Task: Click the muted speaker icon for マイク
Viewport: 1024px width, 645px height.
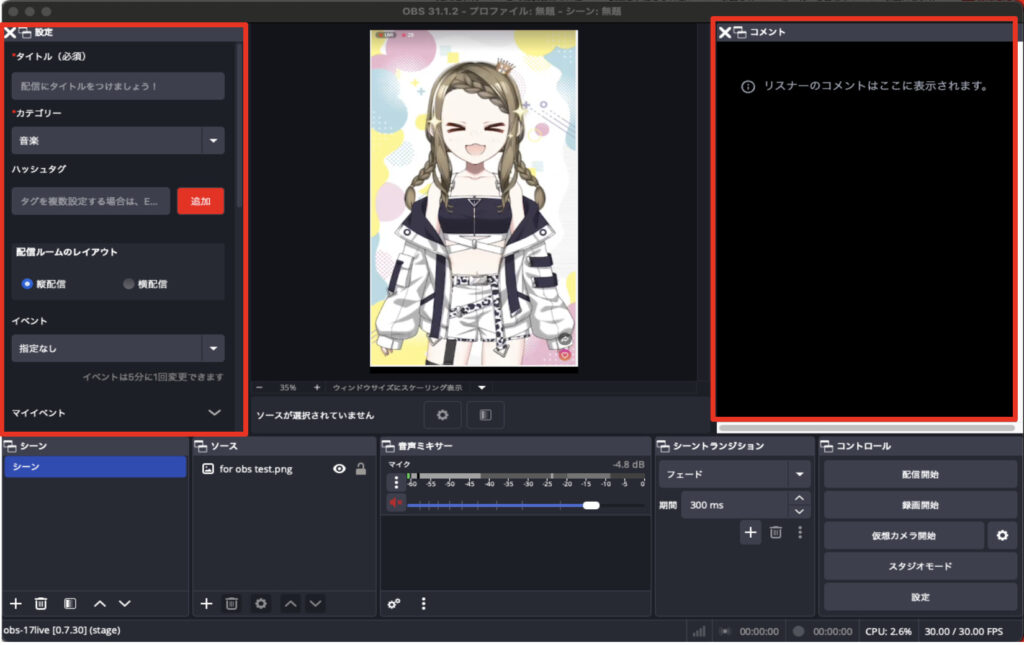Action: pyautogui.click(x=396, y=503)
